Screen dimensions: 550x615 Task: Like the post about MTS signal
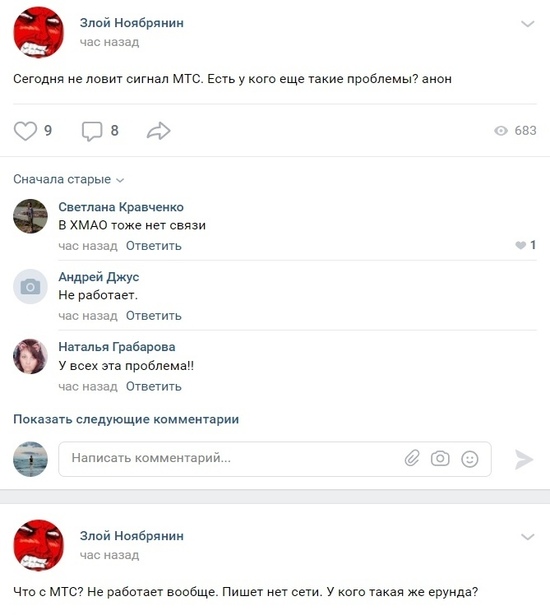click(25, 131)
